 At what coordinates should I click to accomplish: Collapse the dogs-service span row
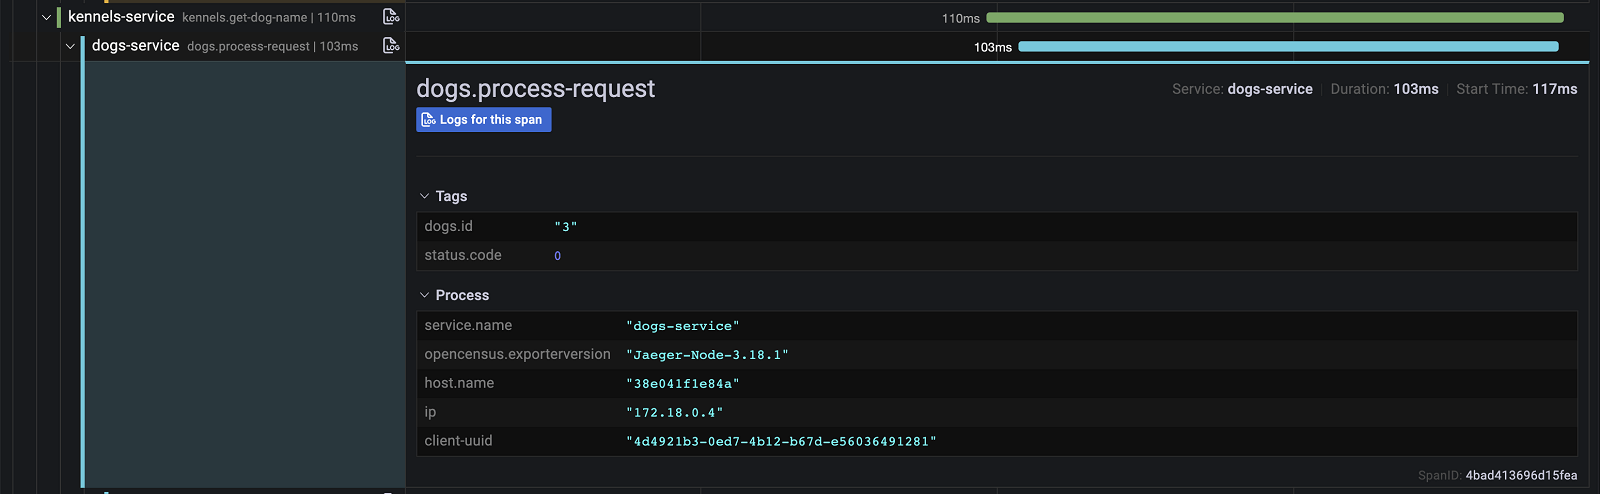coord(70,46)
